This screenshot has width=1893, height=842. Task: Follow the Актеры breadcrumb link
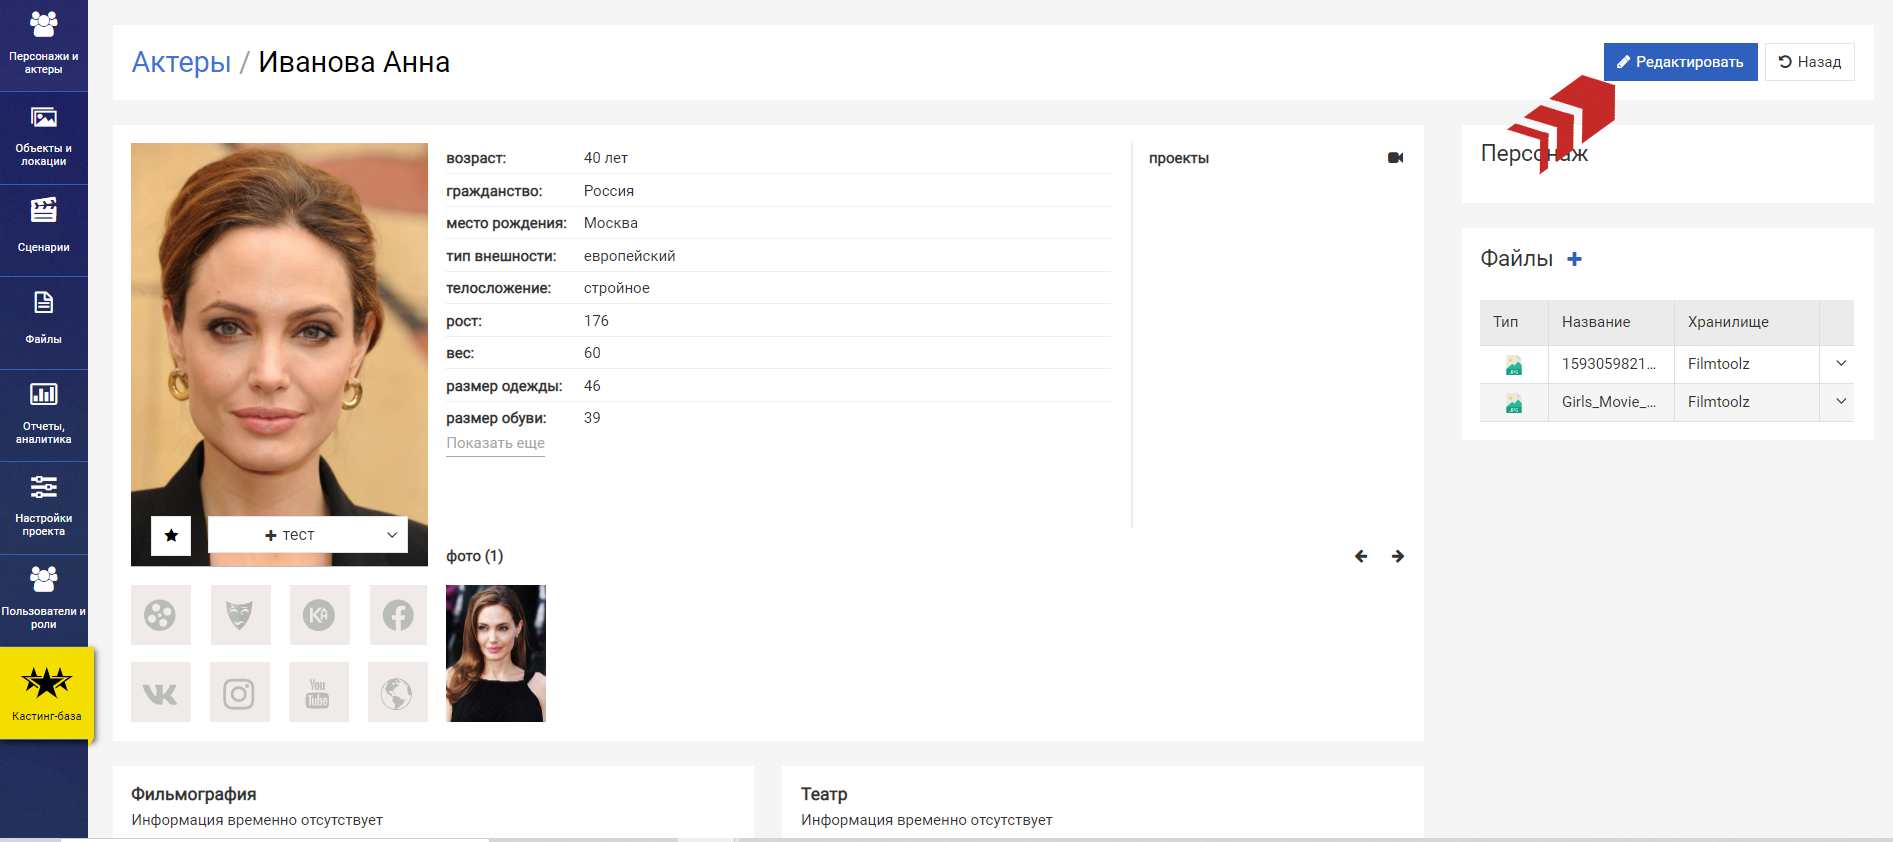coord(181,62)
